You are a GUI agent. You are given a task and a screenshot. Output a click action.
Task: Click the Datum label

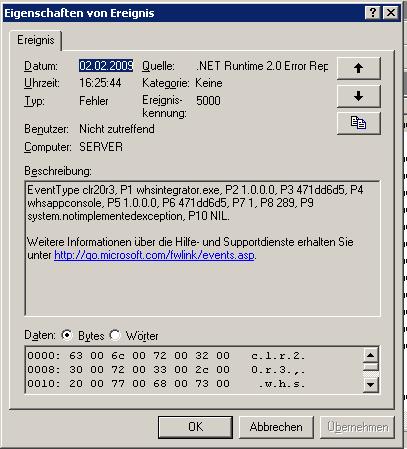click(x=41, y=66)
